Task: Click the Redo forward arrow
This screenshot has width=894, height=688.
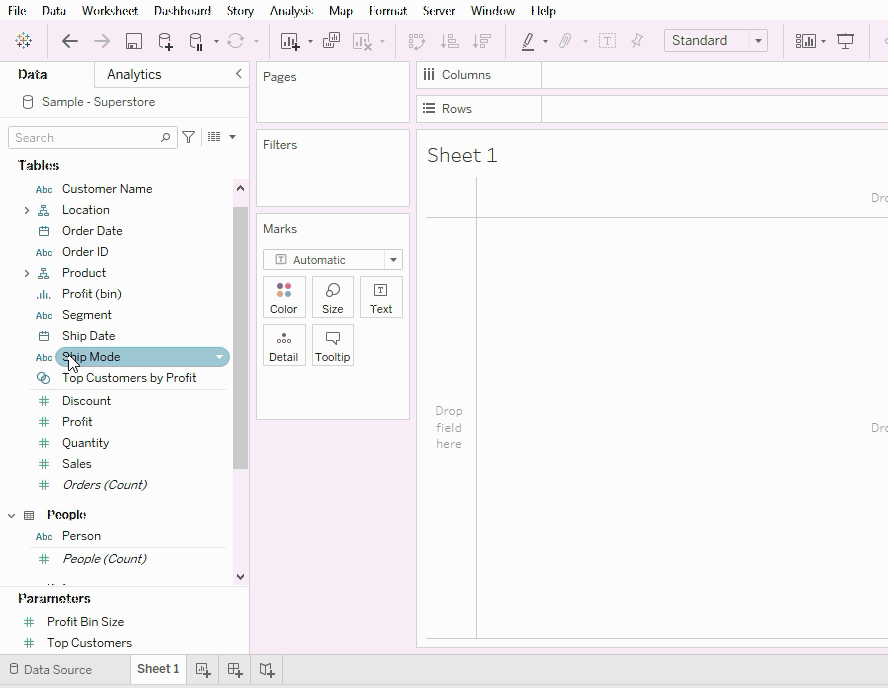Action: pos(101,41)
